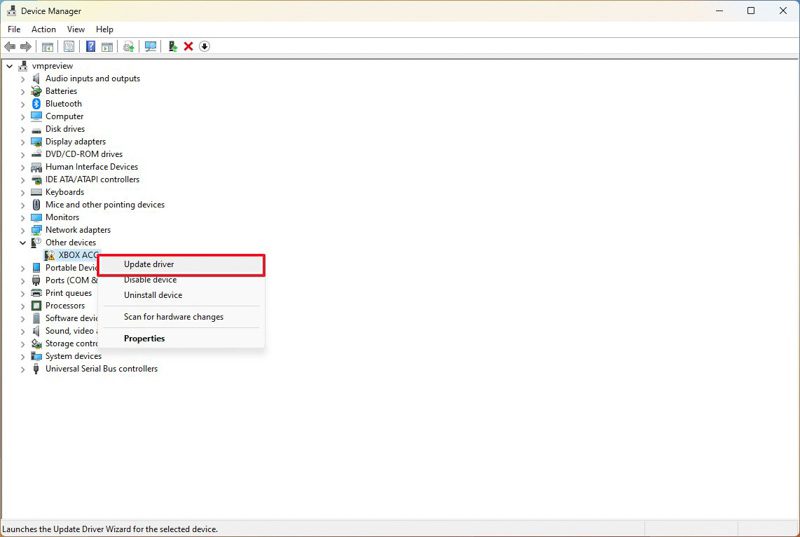Click the down-arrow circle toolbar icon

[204, 47]
